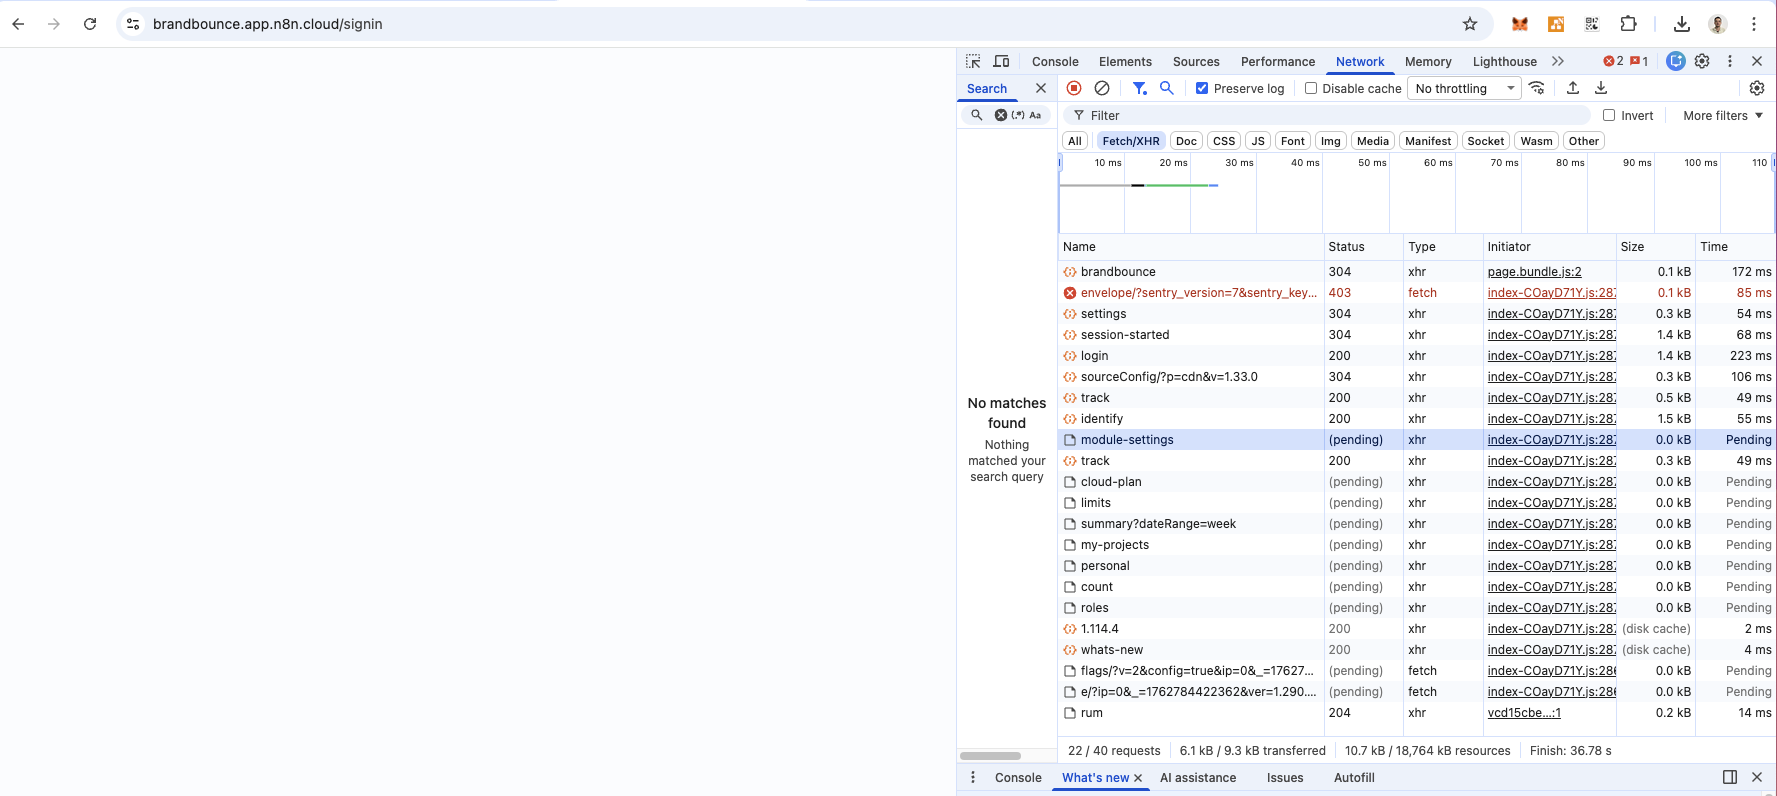Switch to the Lighthouse tab

tap(1504, 61)
